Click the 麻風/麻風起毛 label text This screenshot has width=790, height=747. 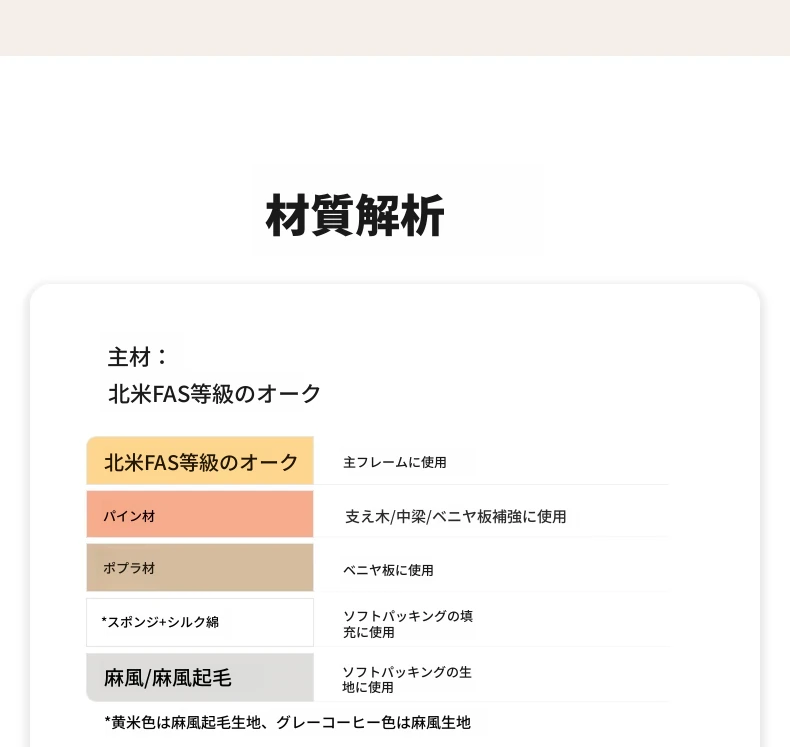[x=168, y=678]
